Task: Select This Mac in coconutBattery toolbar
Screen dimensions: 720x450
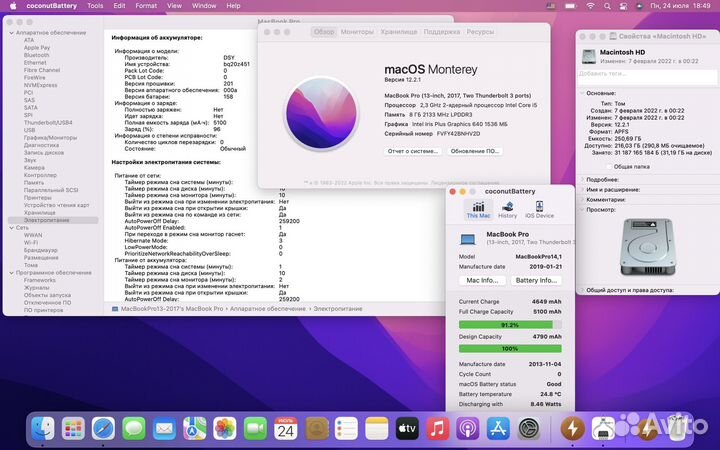Action: 478,209
